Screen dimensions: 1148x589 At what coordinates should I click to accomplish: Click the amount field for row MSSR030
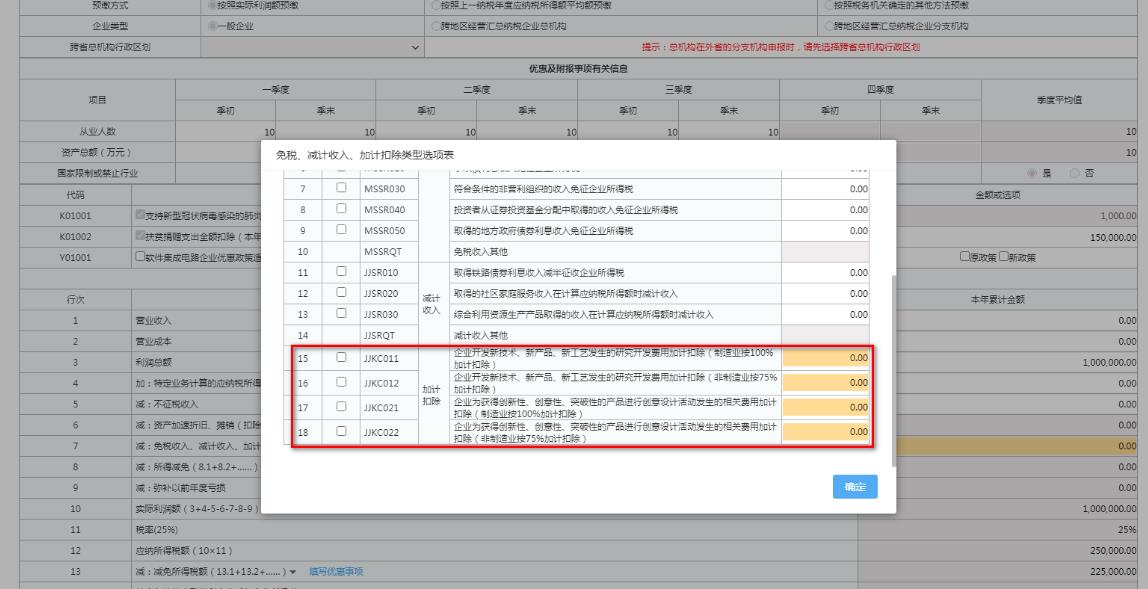click(826, 188)
